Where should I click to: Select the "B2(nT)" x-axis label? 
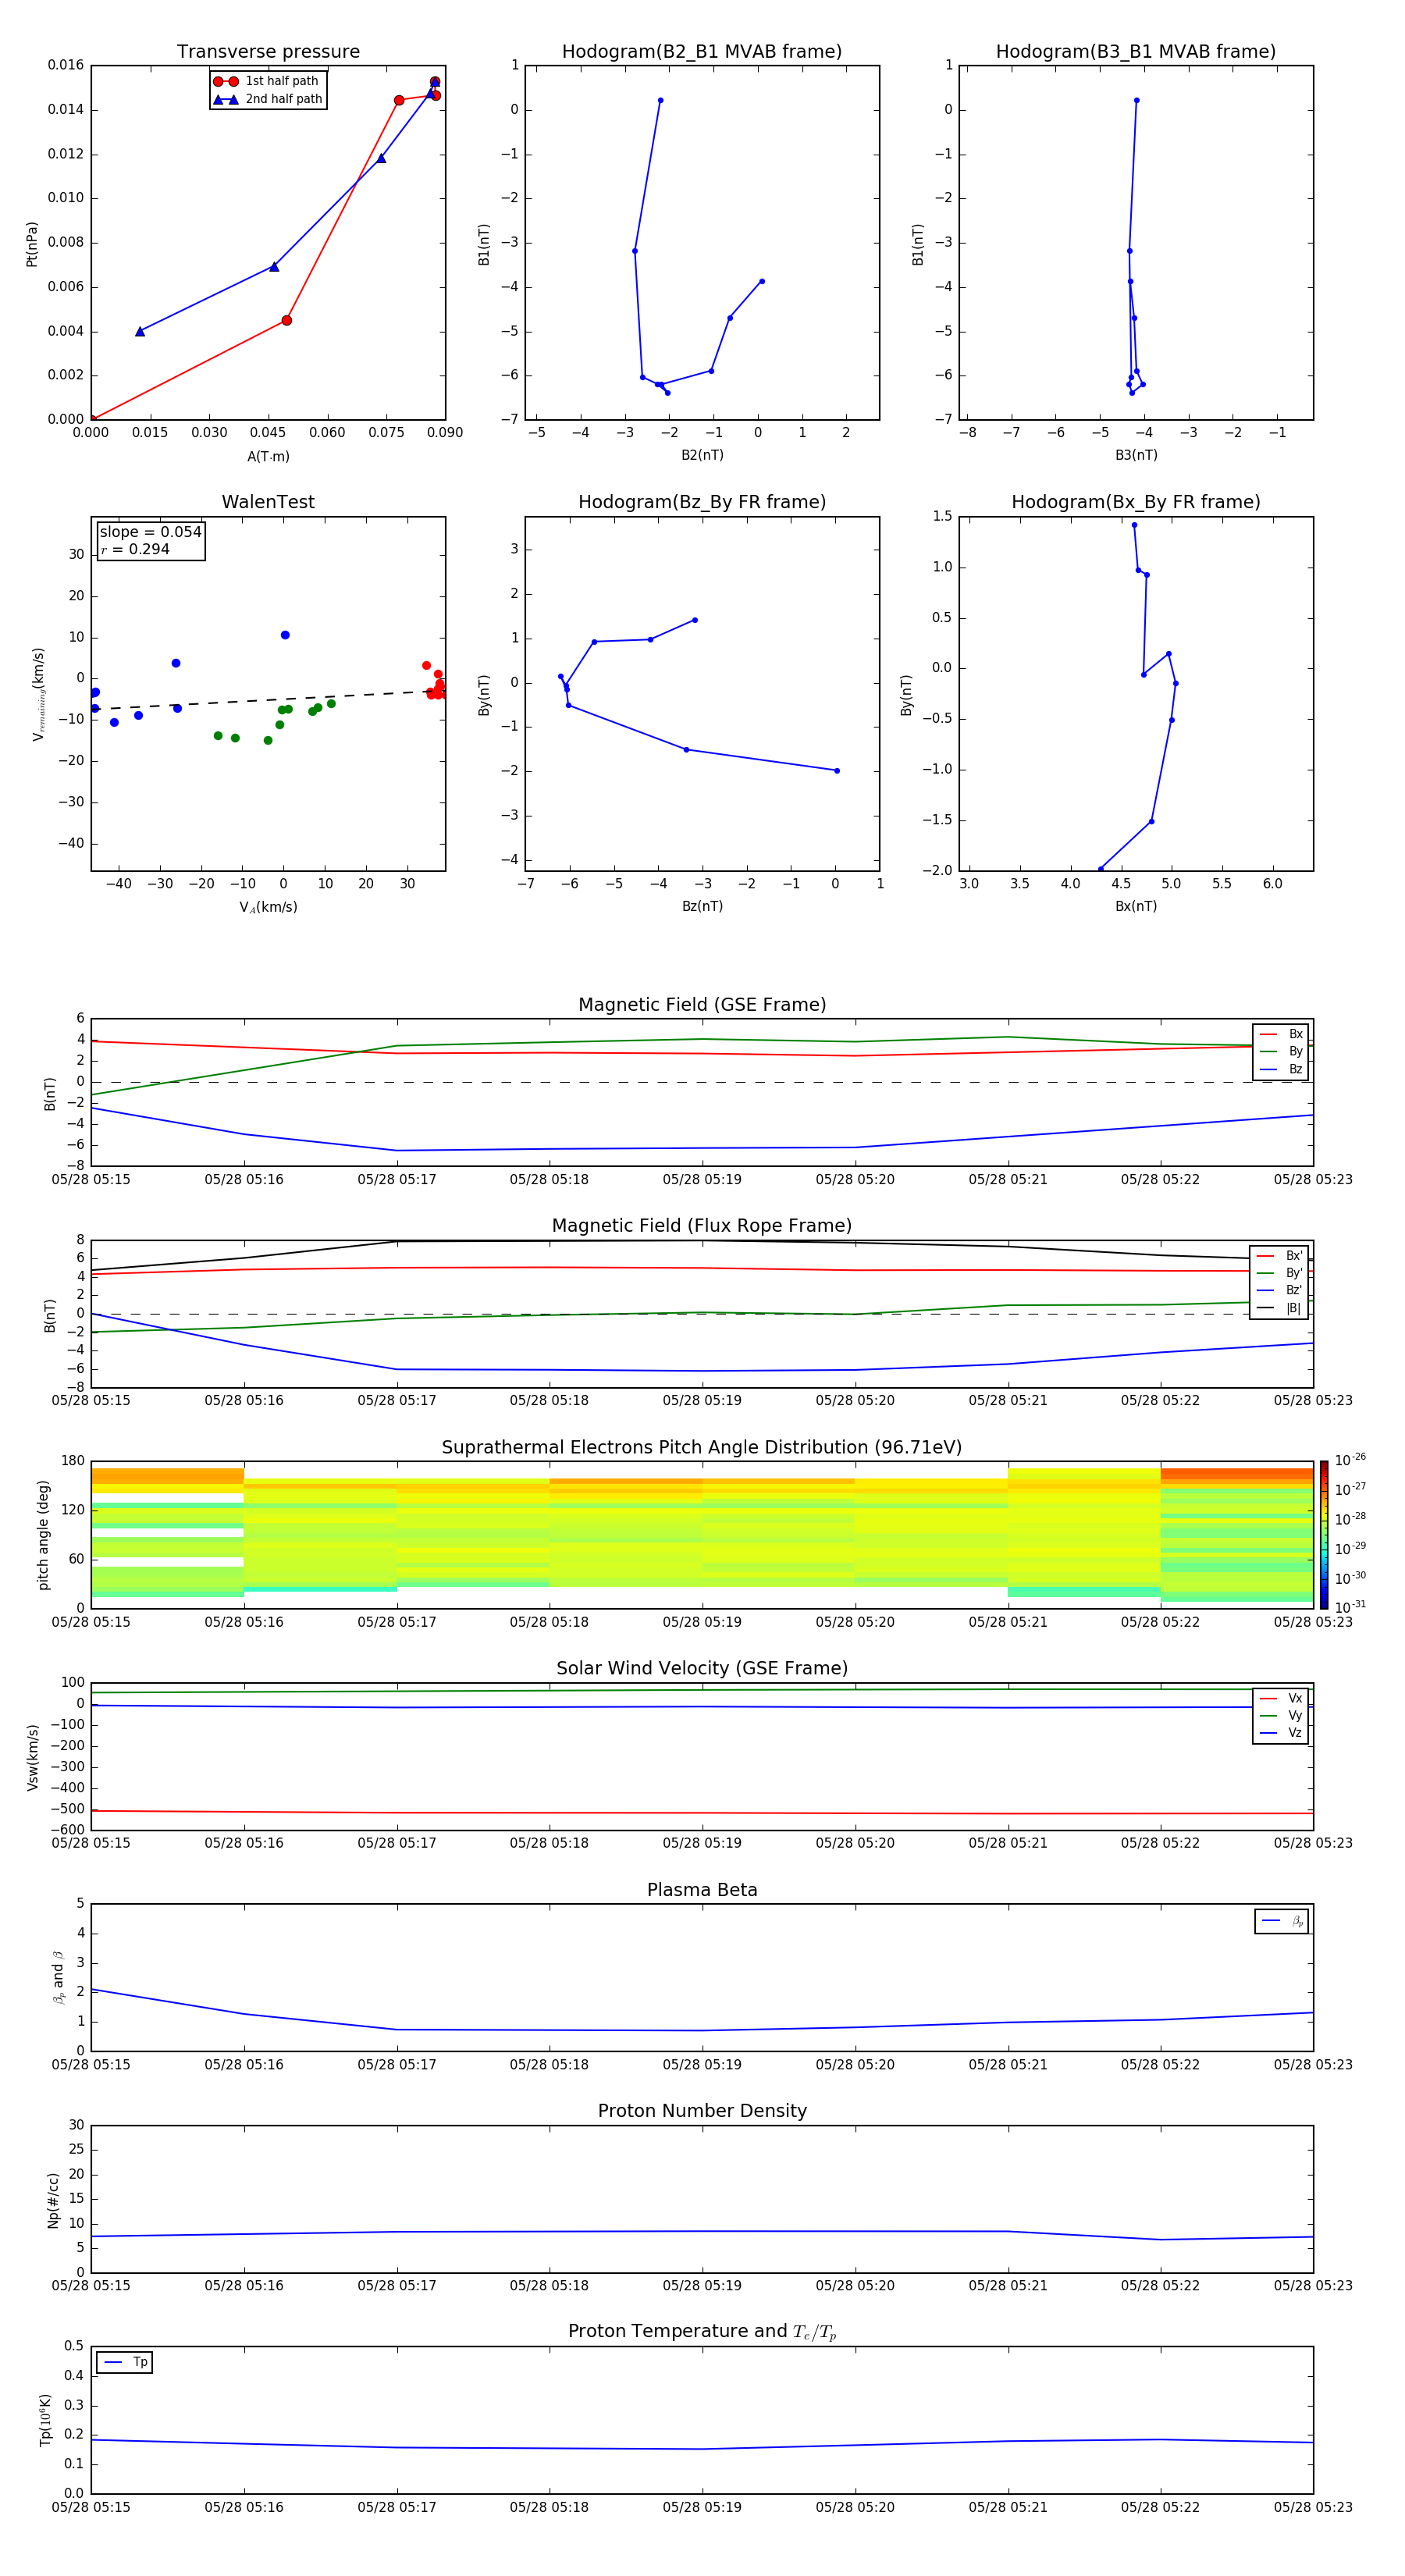[702, 455]
